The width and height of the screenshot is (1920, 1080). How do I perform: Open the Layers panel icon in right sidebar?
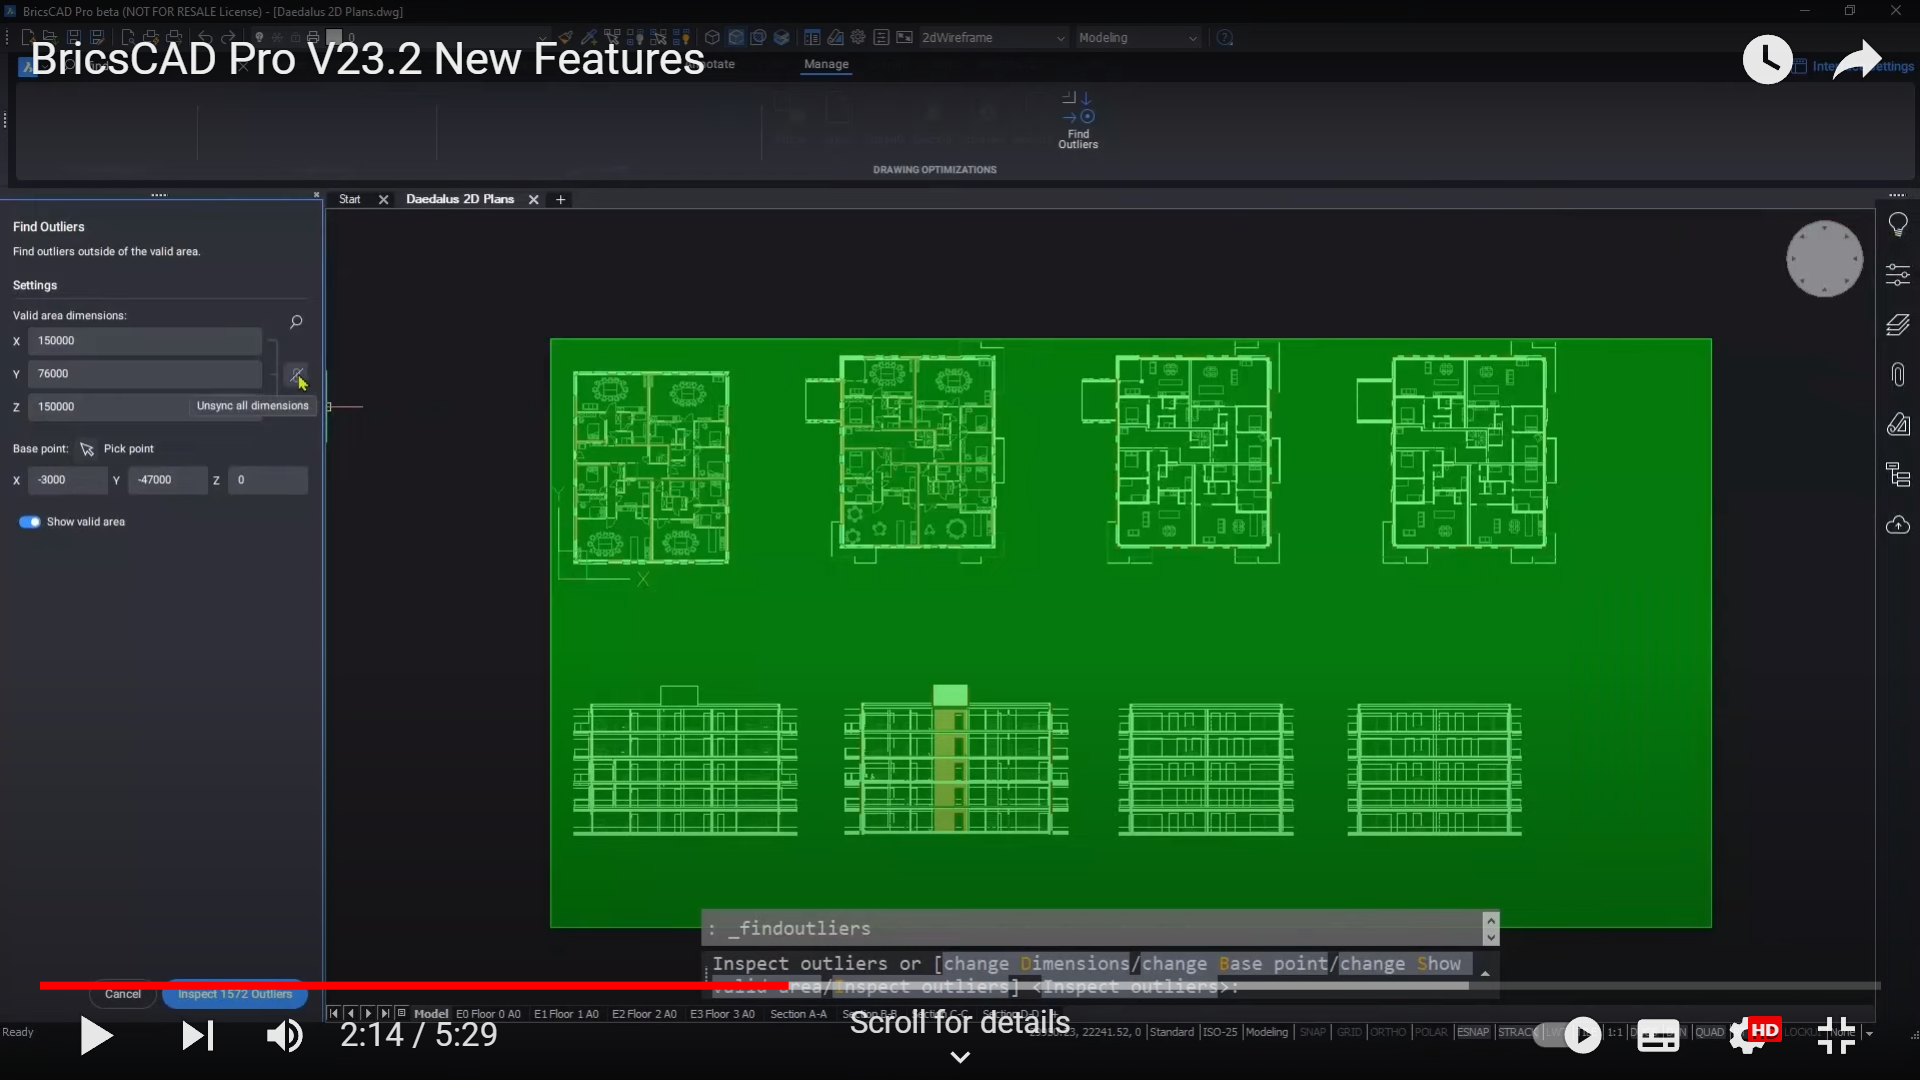[1897, 324]
